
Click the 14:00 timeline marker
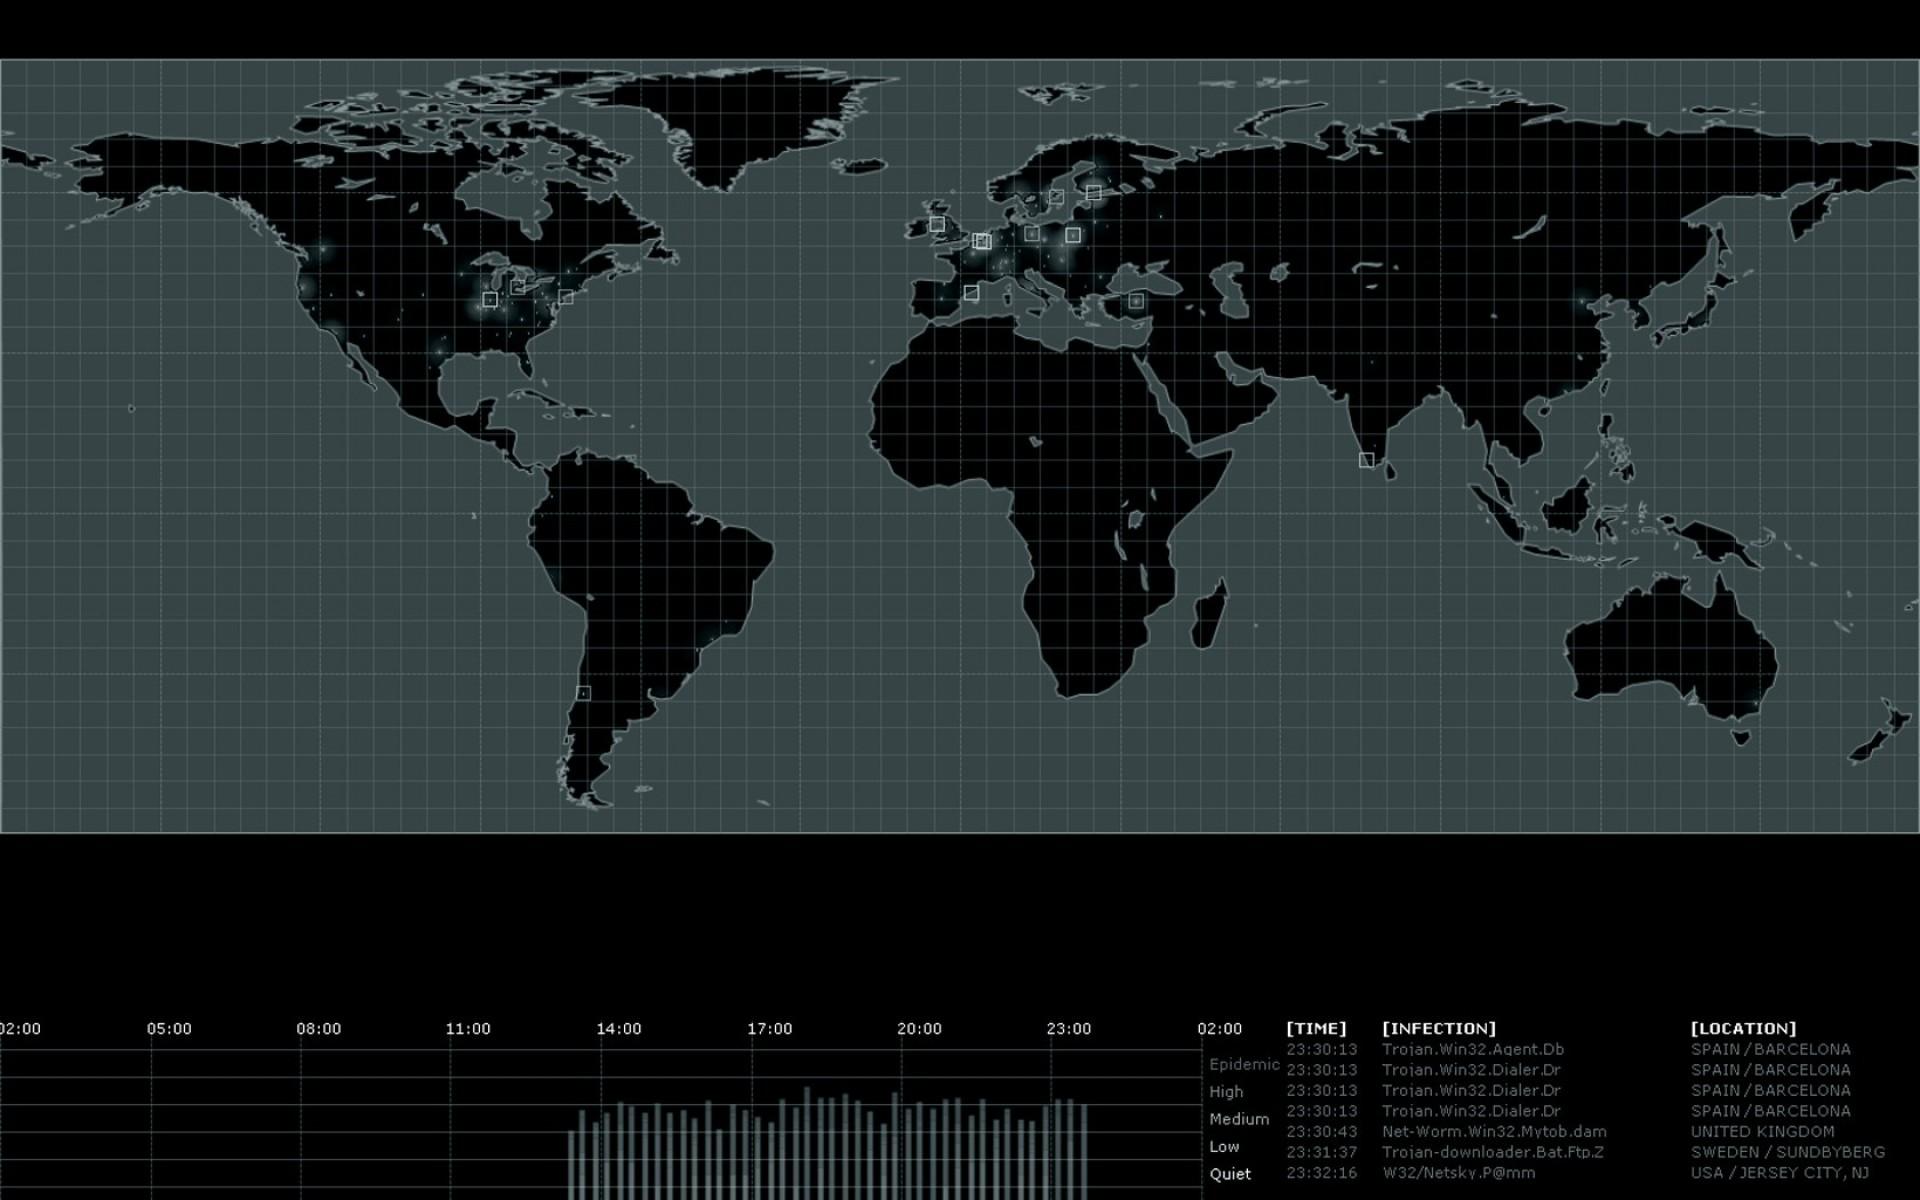click(619, 1028)
